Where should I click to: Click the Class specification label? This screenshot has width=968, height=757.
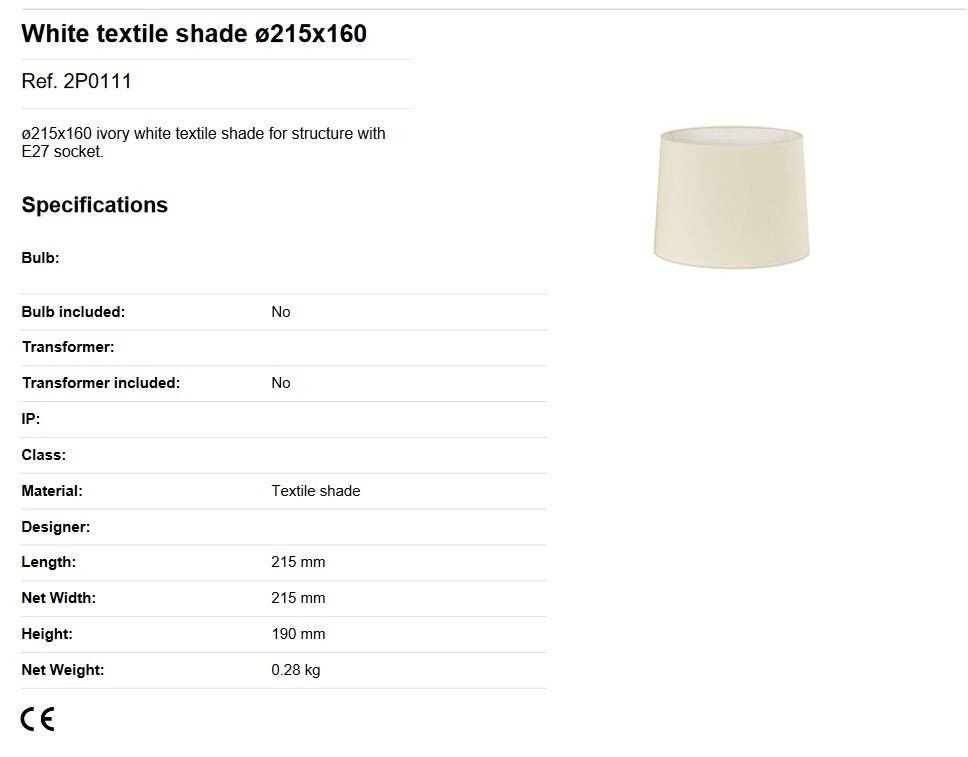coord(43,455)
